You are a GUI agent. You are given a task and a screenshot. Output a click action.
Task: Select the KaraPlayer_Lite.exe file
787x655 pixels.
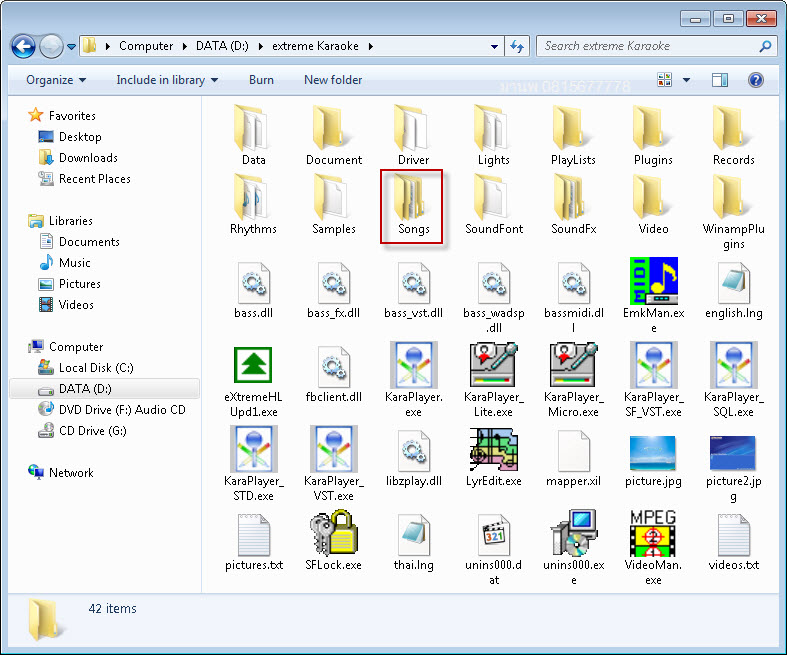pyautogui.click(x=493, y=380)
